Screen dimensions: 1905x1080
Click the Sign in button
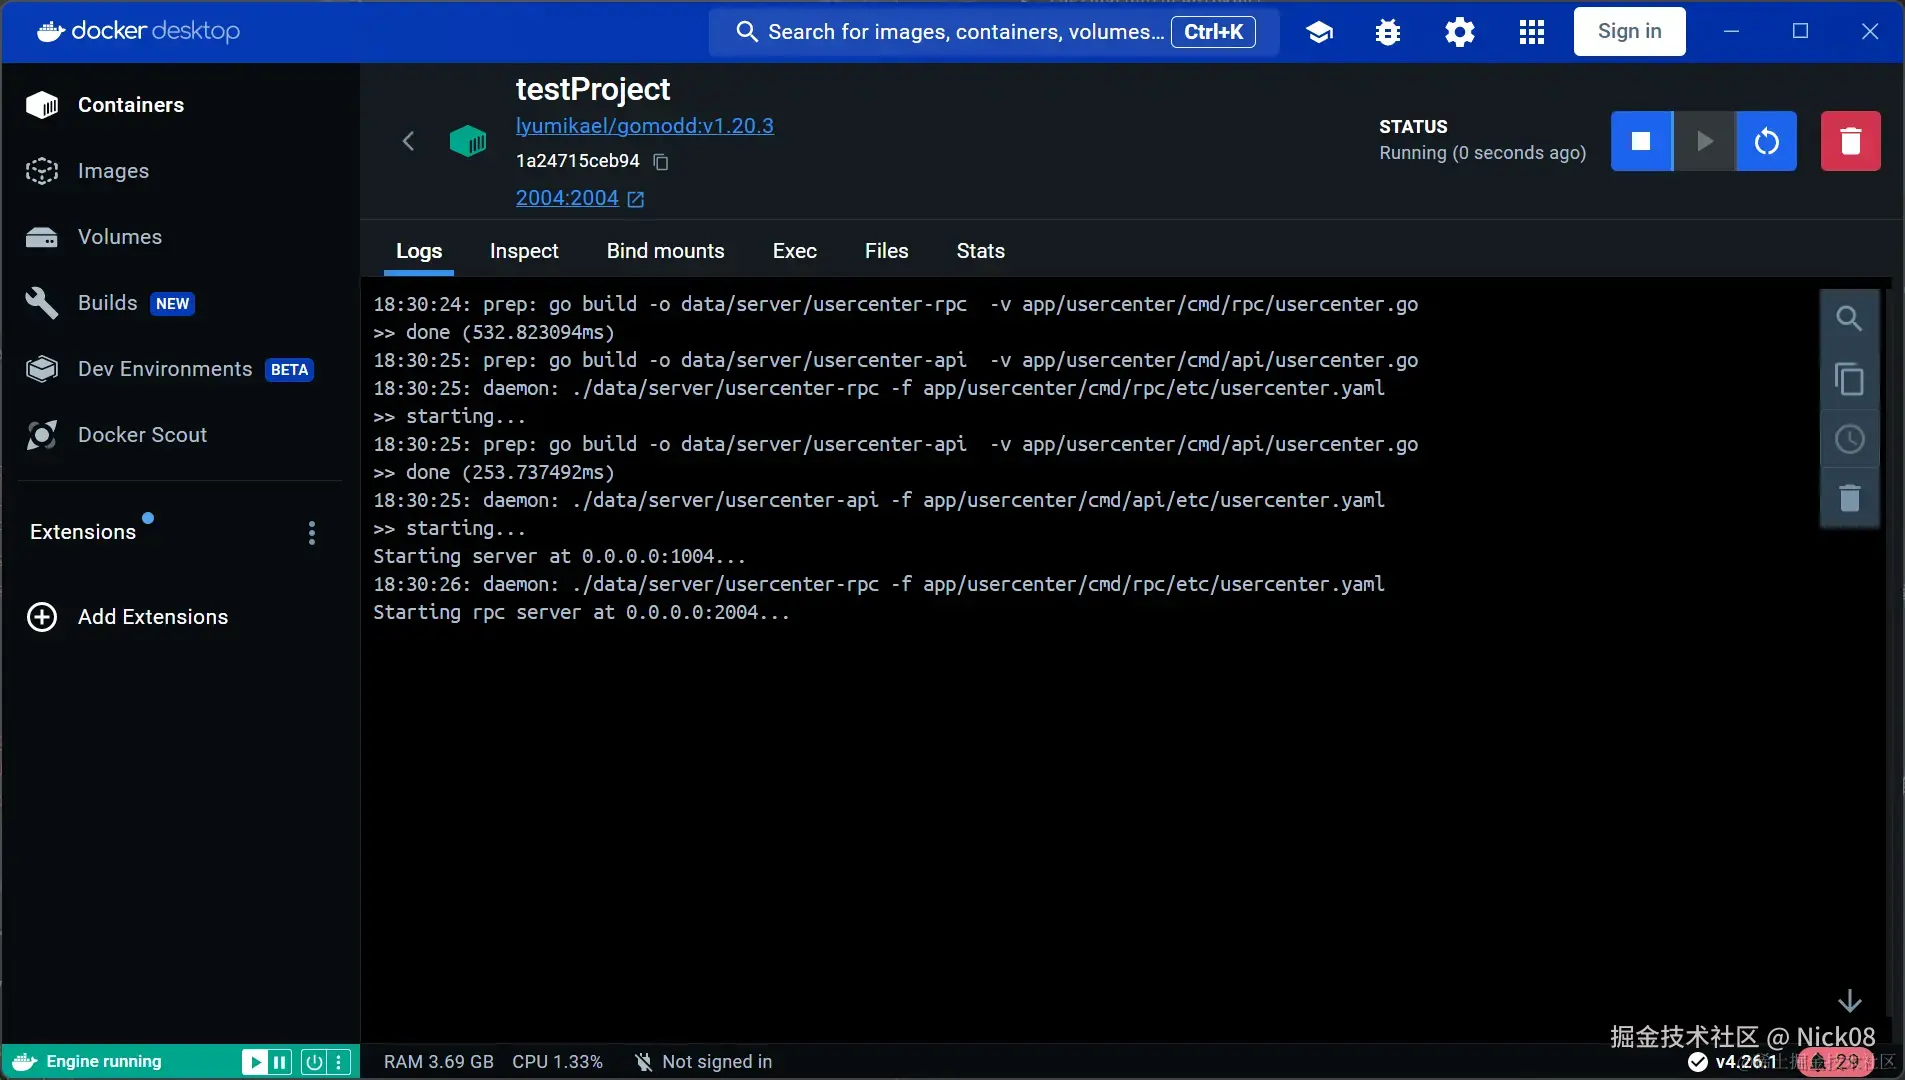point(1630,32)
